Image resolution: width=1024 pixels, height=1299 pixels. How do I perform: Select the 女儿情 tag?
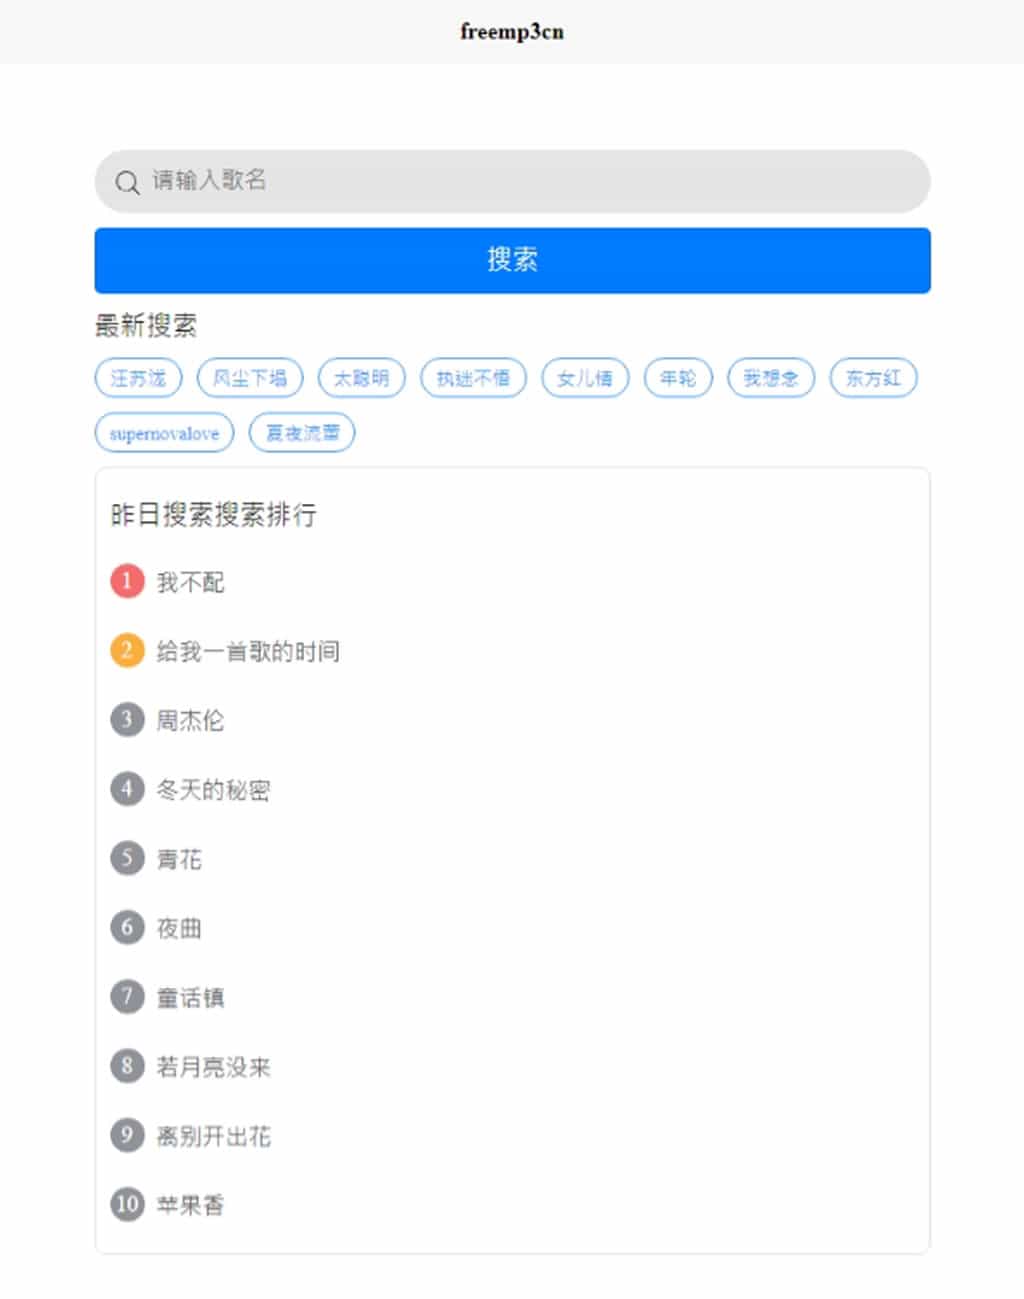[x=585, y=378]
